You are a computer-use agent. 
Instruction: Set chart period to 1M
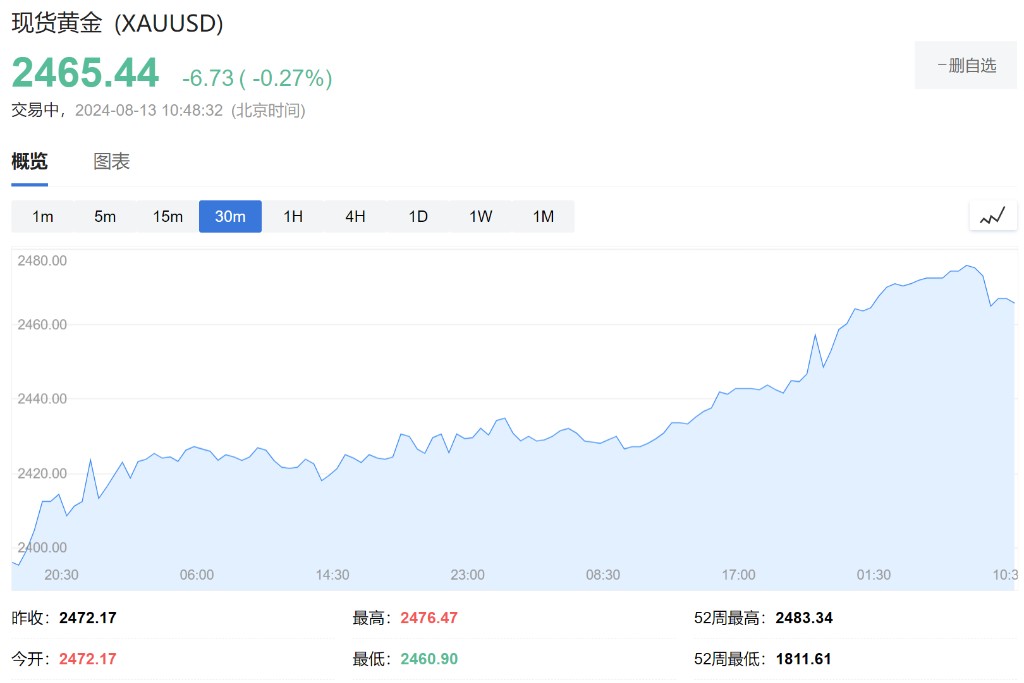tap(543, 216)
